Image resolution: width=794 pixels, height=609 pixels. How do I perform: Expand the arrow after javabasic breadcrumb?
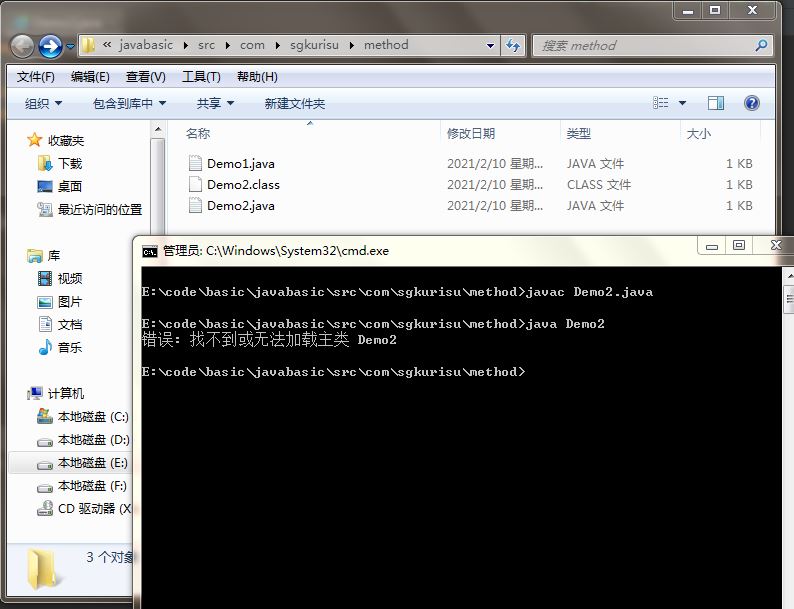(x=186, y=46)
